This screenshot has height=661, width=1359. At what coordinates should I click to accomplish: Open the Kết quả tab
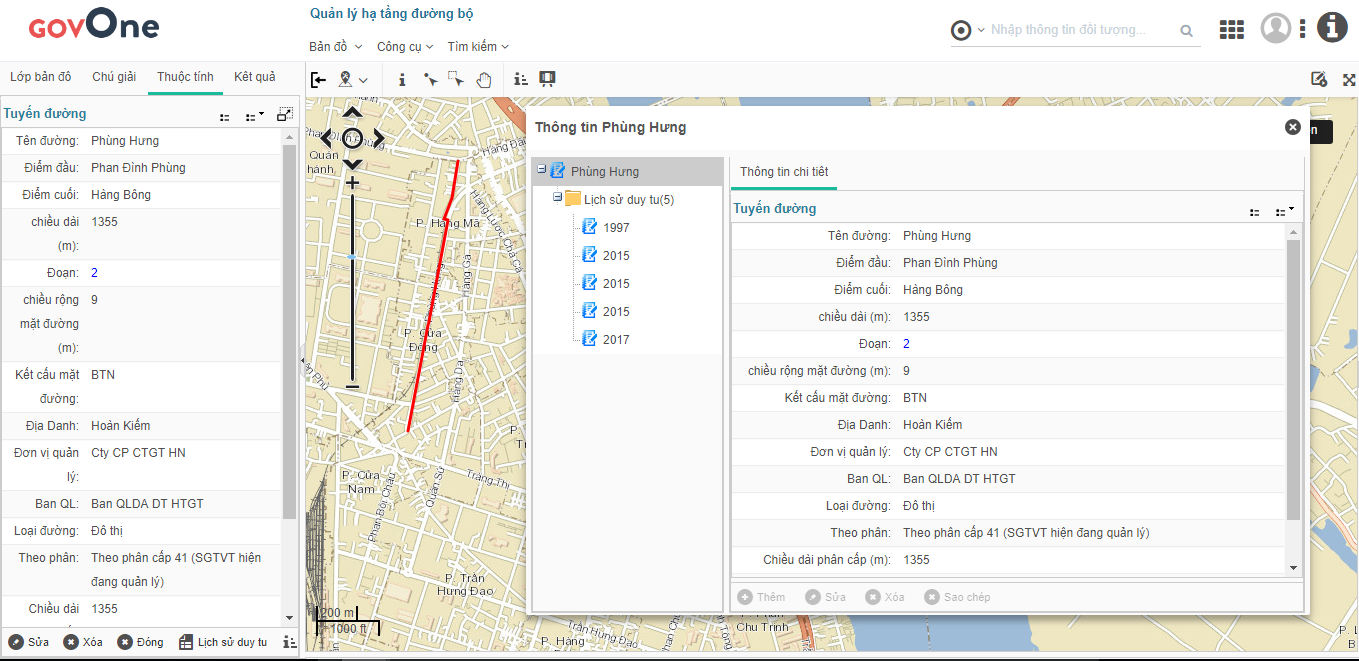click(x=254, y=77)
